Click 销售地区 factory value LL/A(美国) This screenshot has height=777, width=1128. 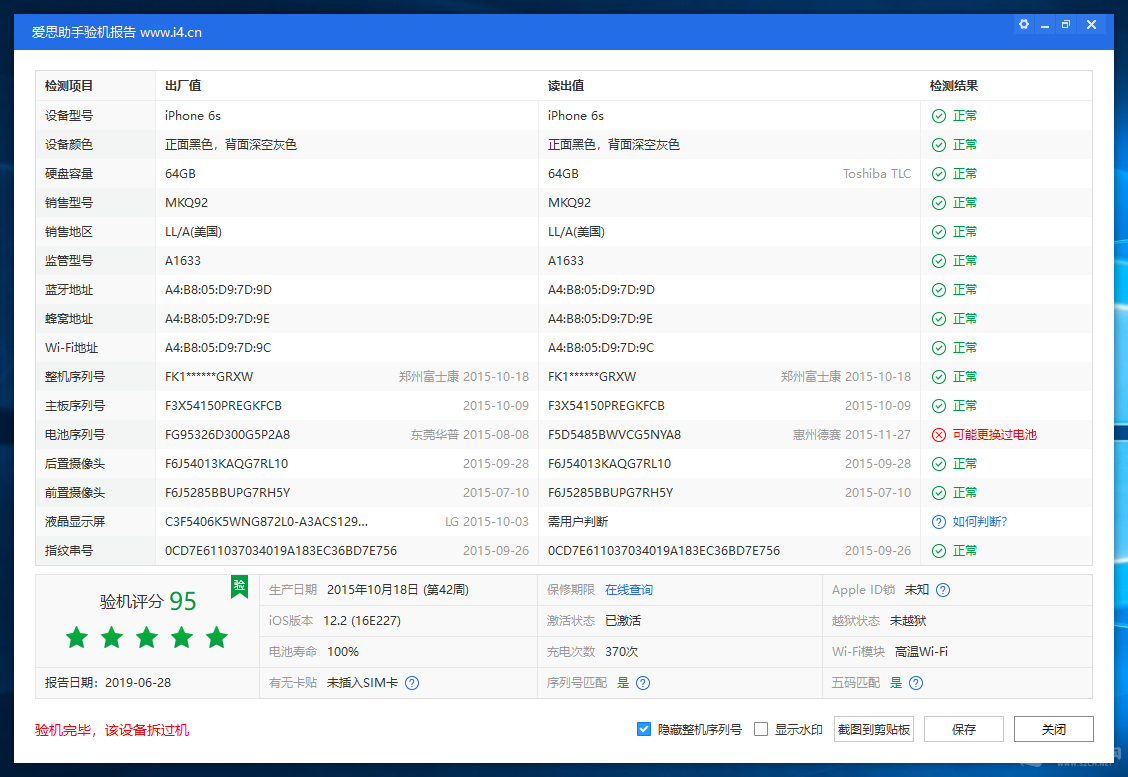tap(194, 232)
